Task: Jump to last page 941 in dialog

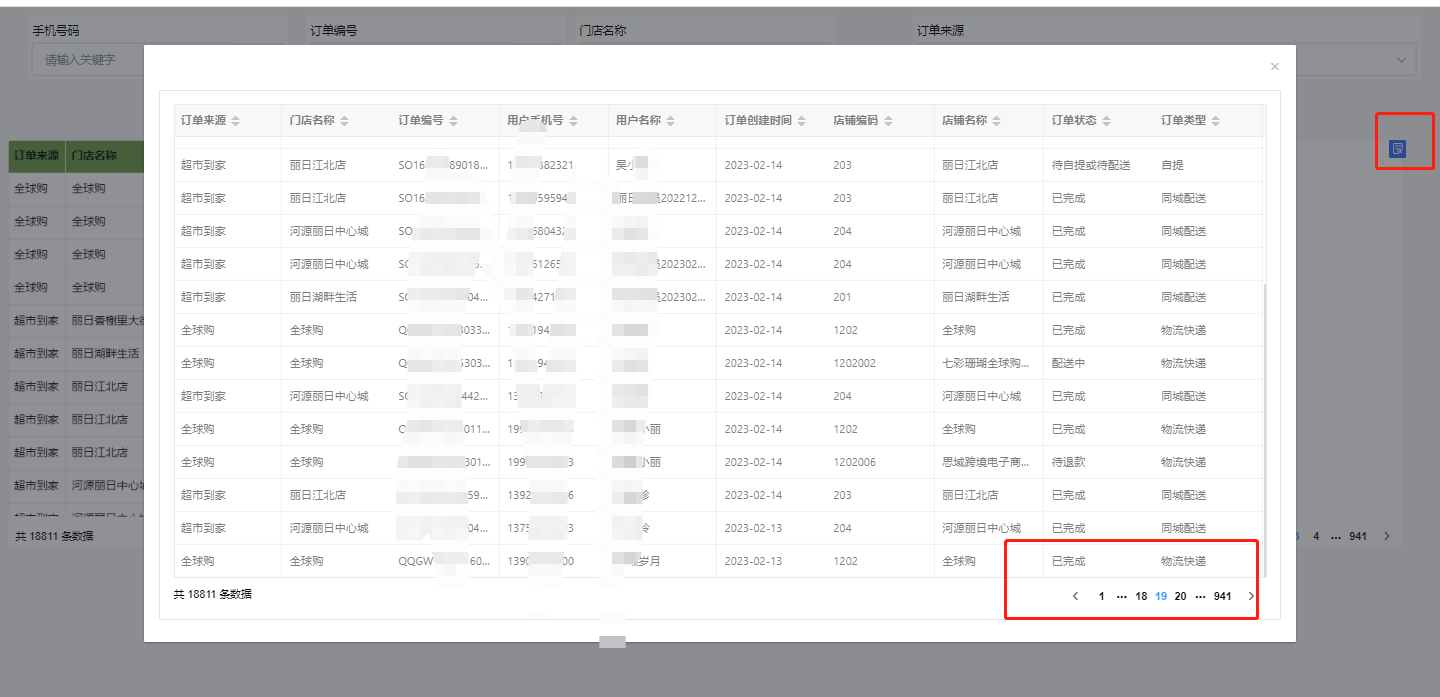Action: pyautogui.click(x=1222, y=596)
